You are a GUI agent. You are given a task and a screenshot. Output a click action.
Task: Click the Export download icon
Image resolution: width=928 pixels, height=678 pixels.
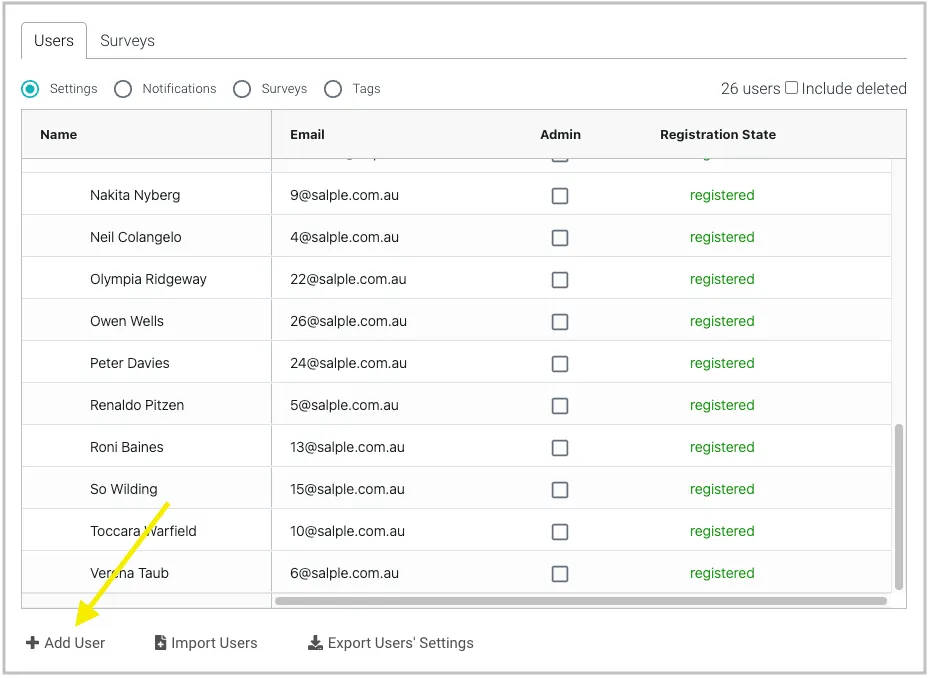(x=315, y=643)
